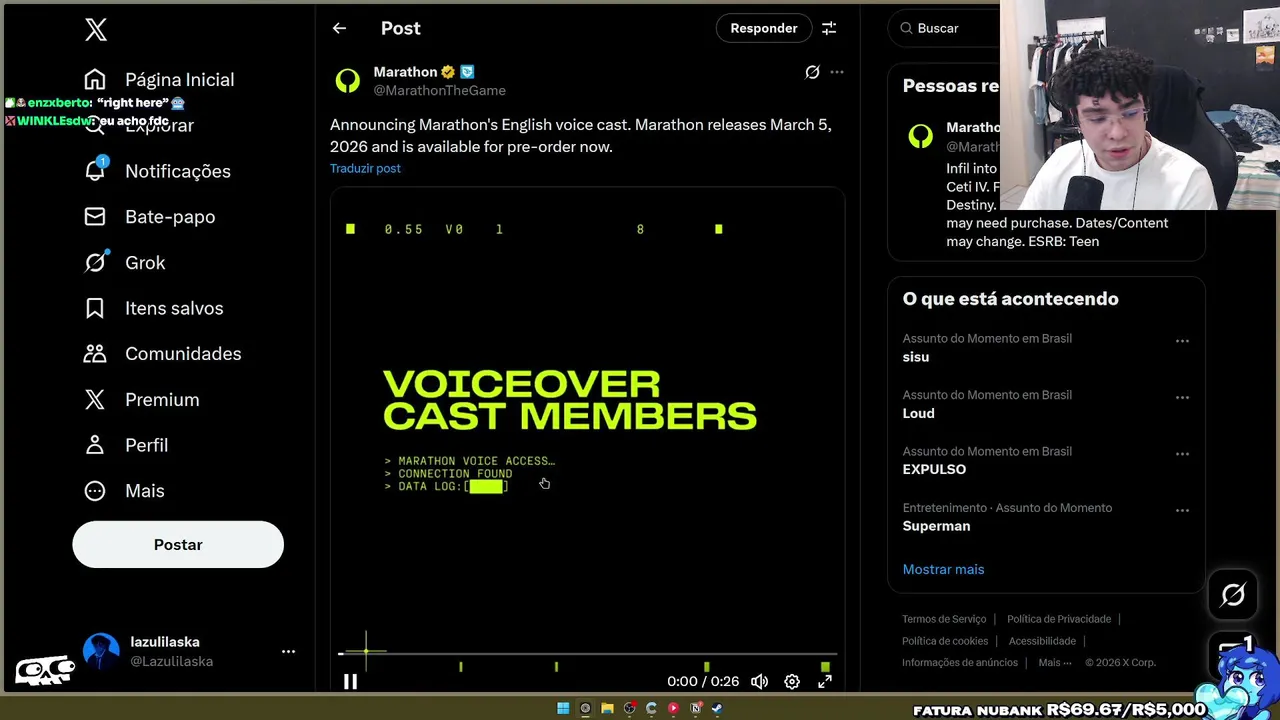1280x720 pixels.
Task: Click the Explorar magnifier icon in sidebar
Action: coord(95,126)
